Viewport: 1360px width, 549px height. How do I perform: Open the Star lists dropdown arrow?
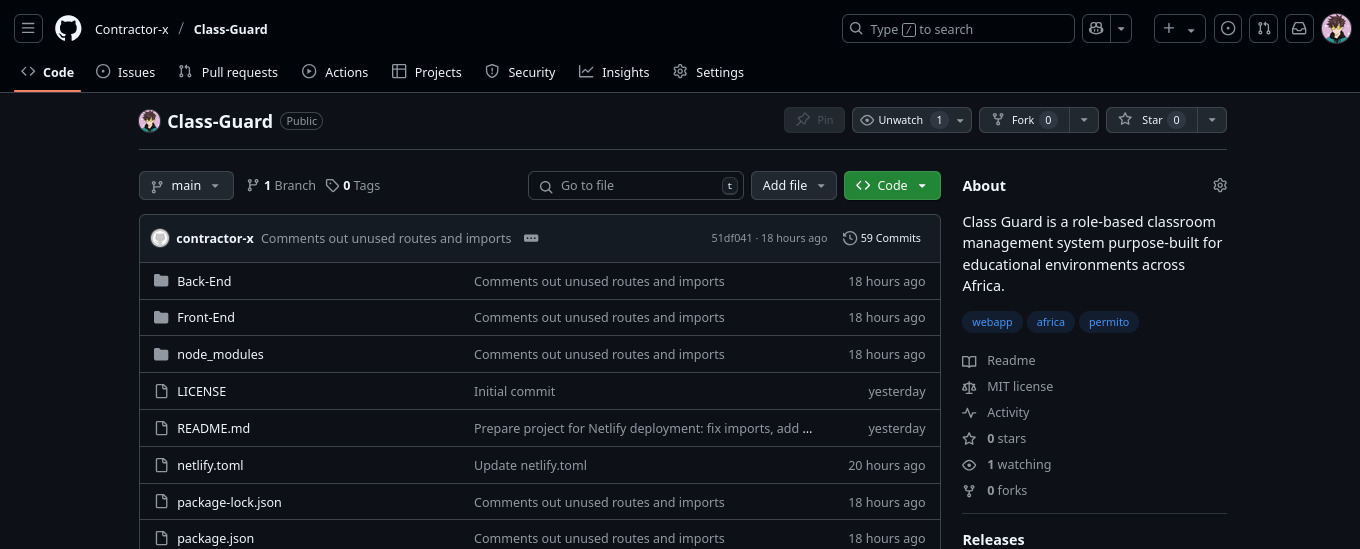[1212, 120]
